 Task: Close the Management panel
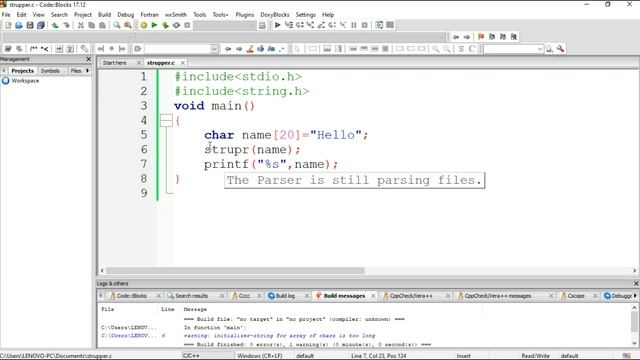pos(89,59)
